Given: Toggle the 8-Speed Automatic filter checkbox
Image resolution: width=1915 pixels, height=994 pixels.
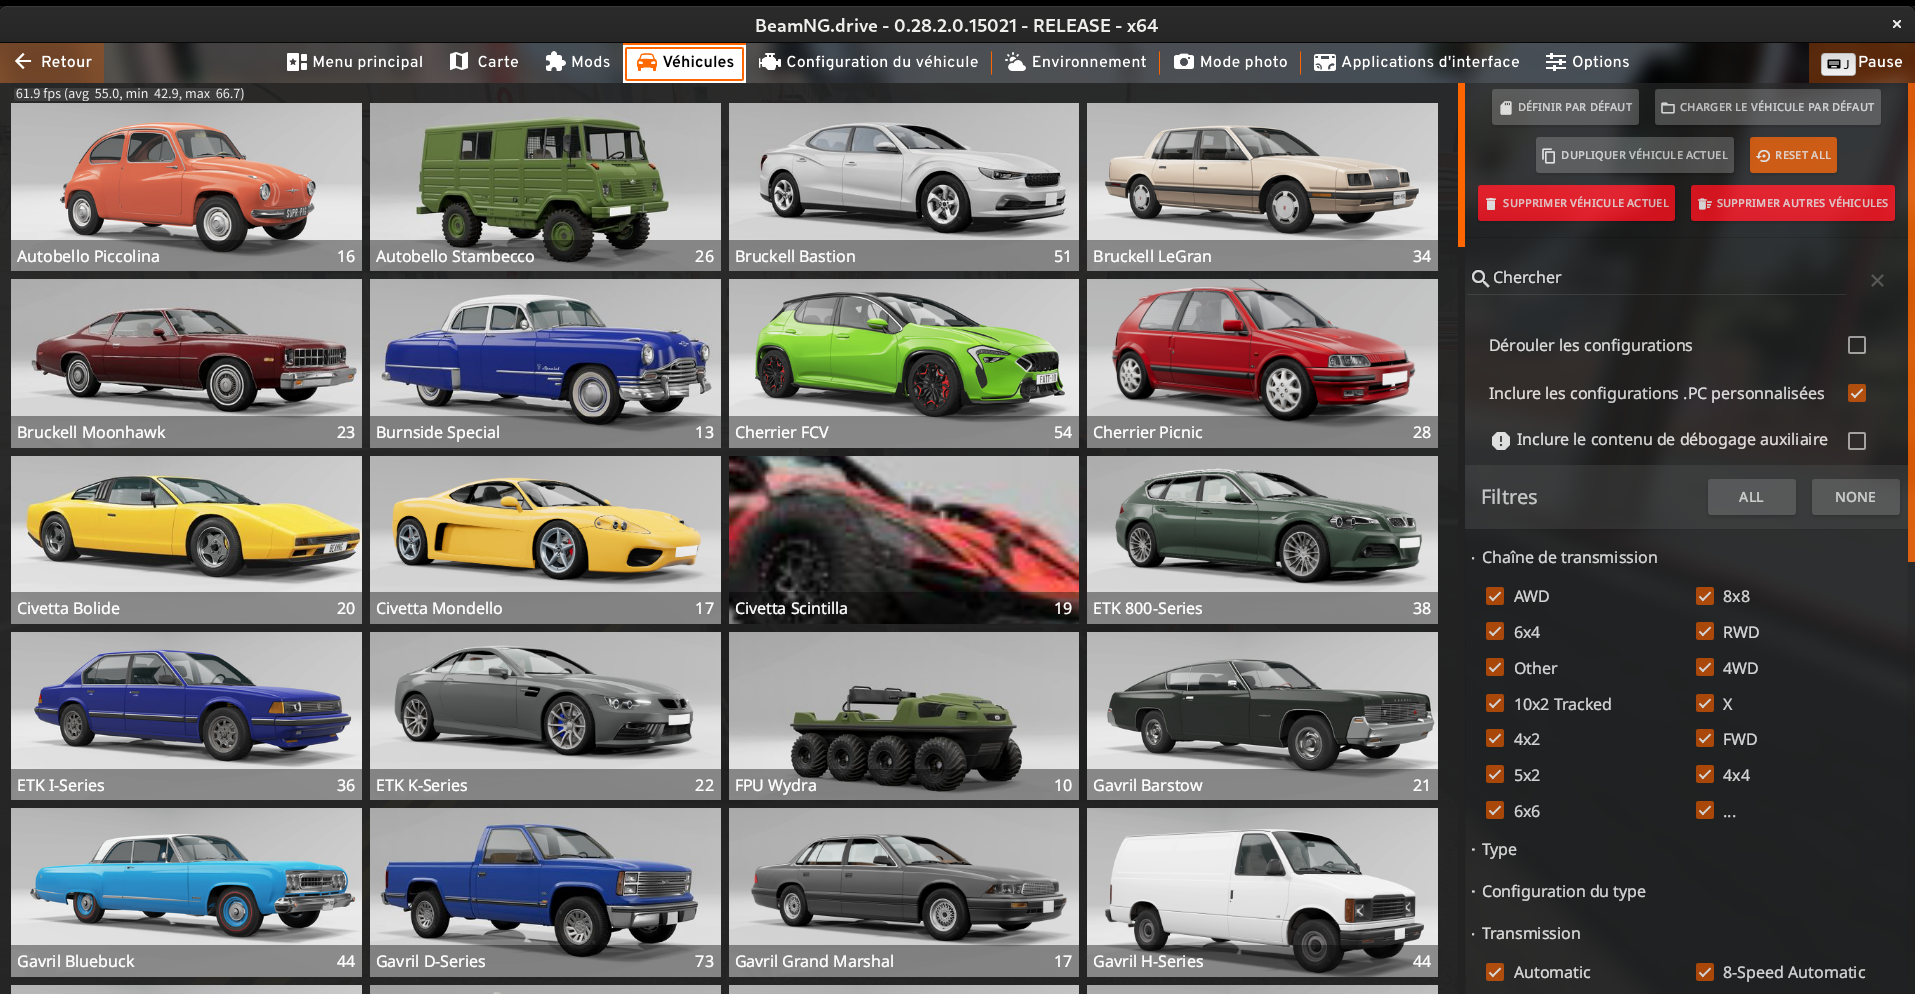Looking at the screenshot, I should (1705, 972).
